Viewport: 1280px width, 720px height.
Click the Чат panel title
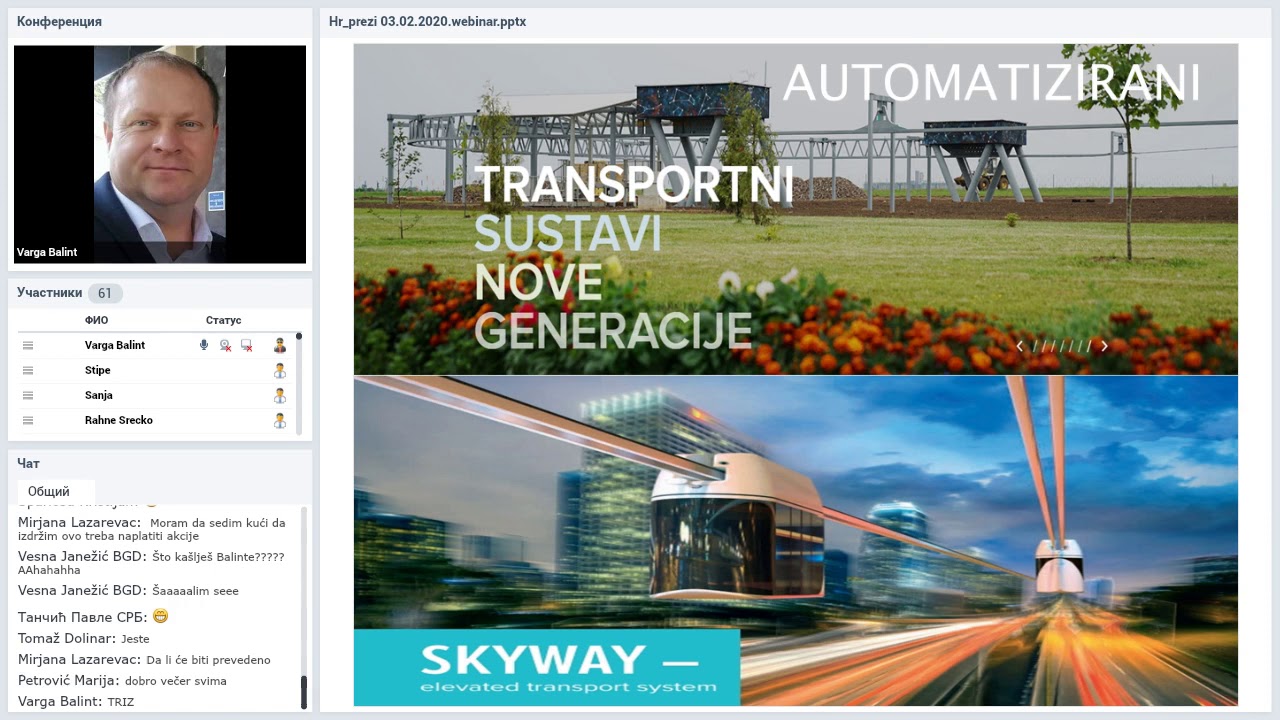[x=28, y=463]
